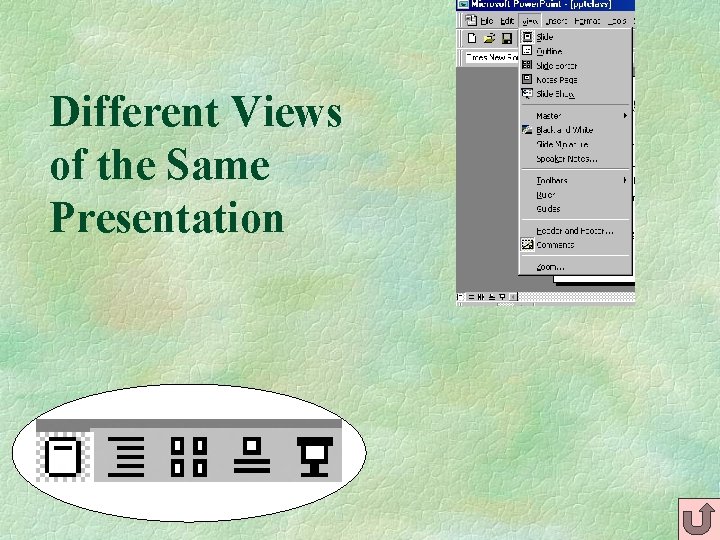The width and height of the screenshot is (720, 540).
Task: Open the Format menu
Action: pyautogui.click(x=587, y=21)
